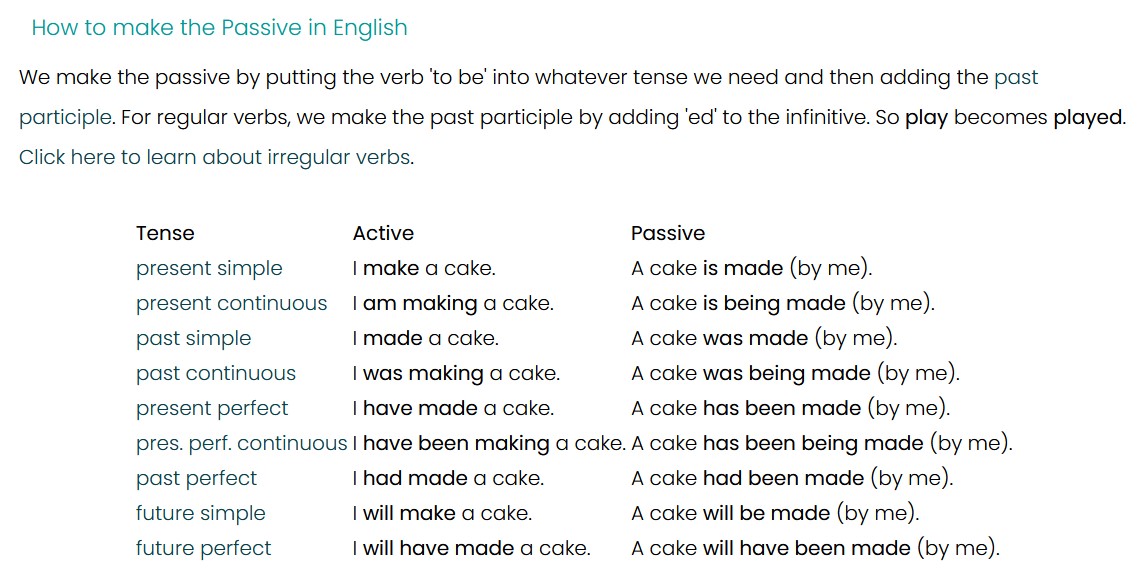Click the Active column header
This screenshot has height=572, width=1141.
point(383,233)
